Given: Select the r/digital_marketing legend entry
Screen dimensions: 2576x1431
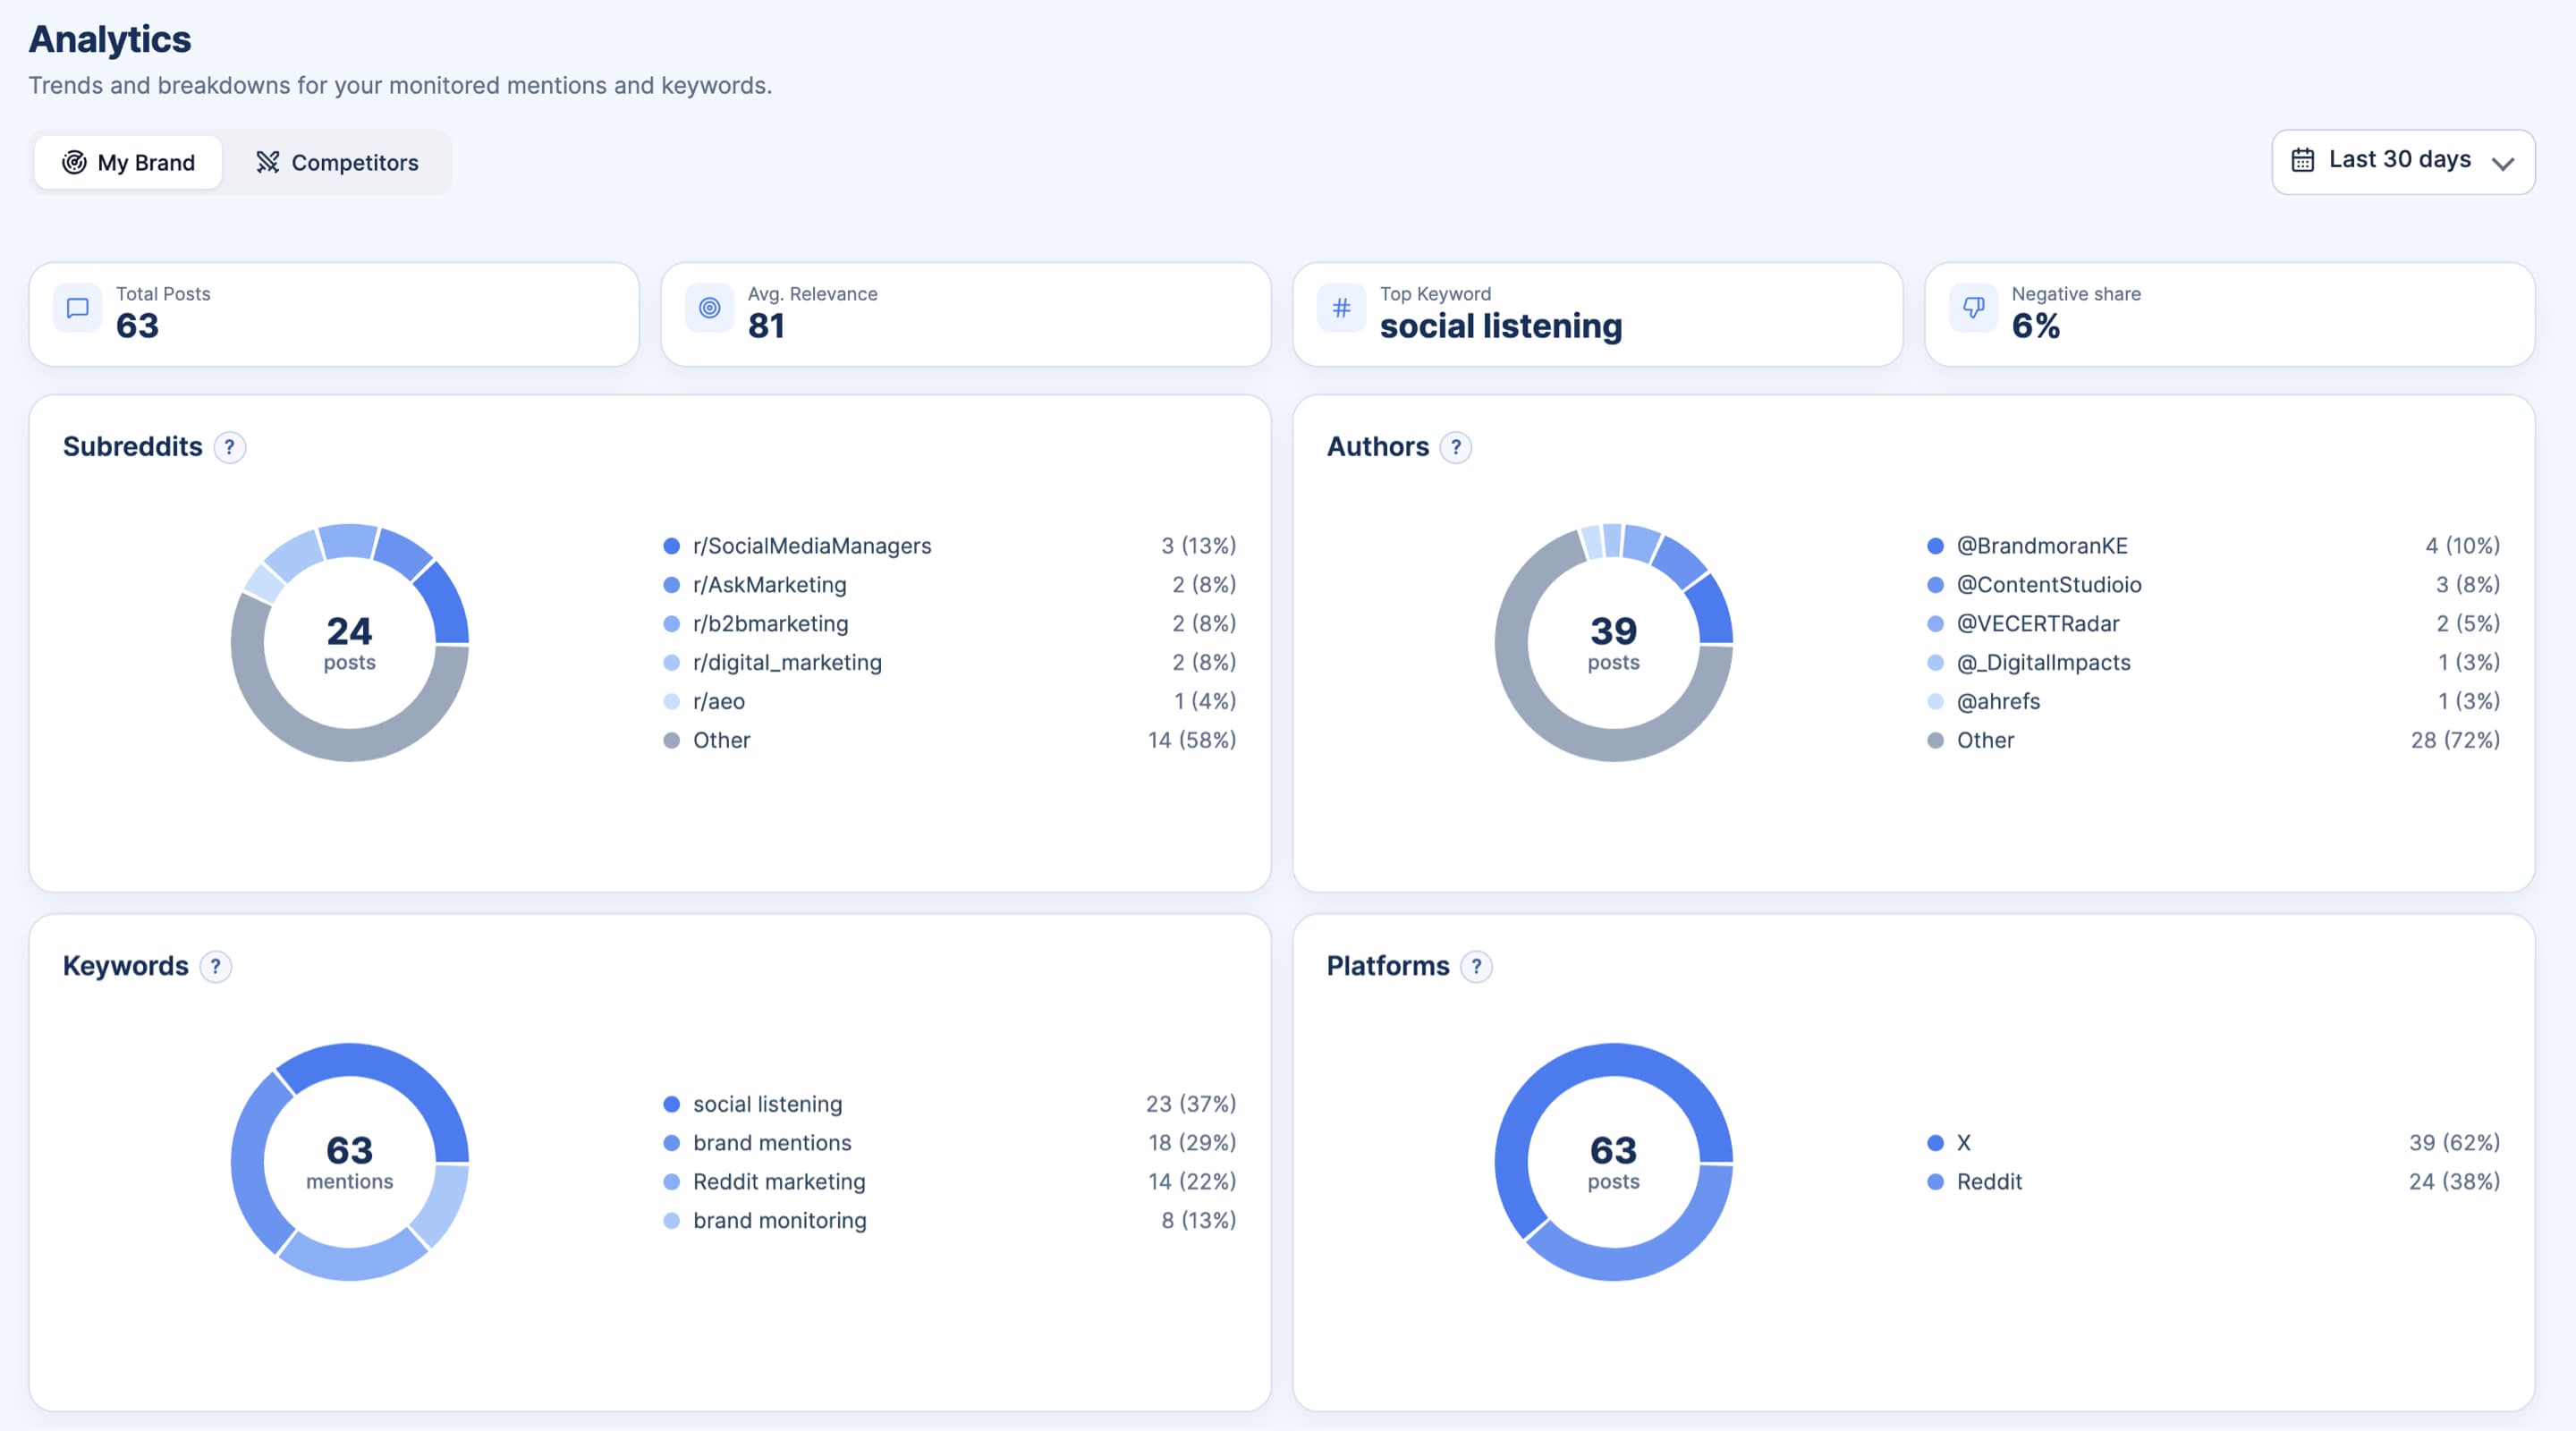Looking at the screenshot, I should tap(950, 663).
